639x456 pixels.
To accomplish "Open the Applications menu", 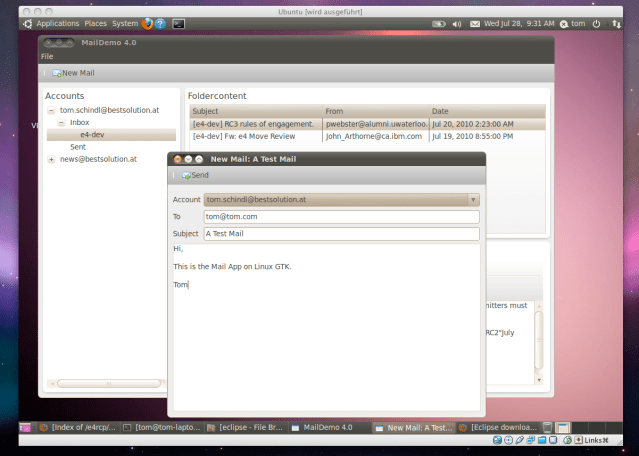I will click(58, 23).
